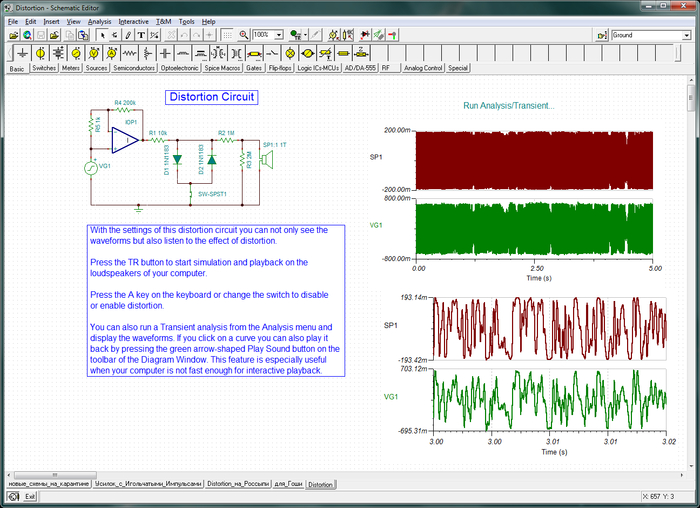The image size is (700, 508).
Task: Select the Distortion_на_Россыпи document tab
Action: pyautogui.click(x=238, y=484)
